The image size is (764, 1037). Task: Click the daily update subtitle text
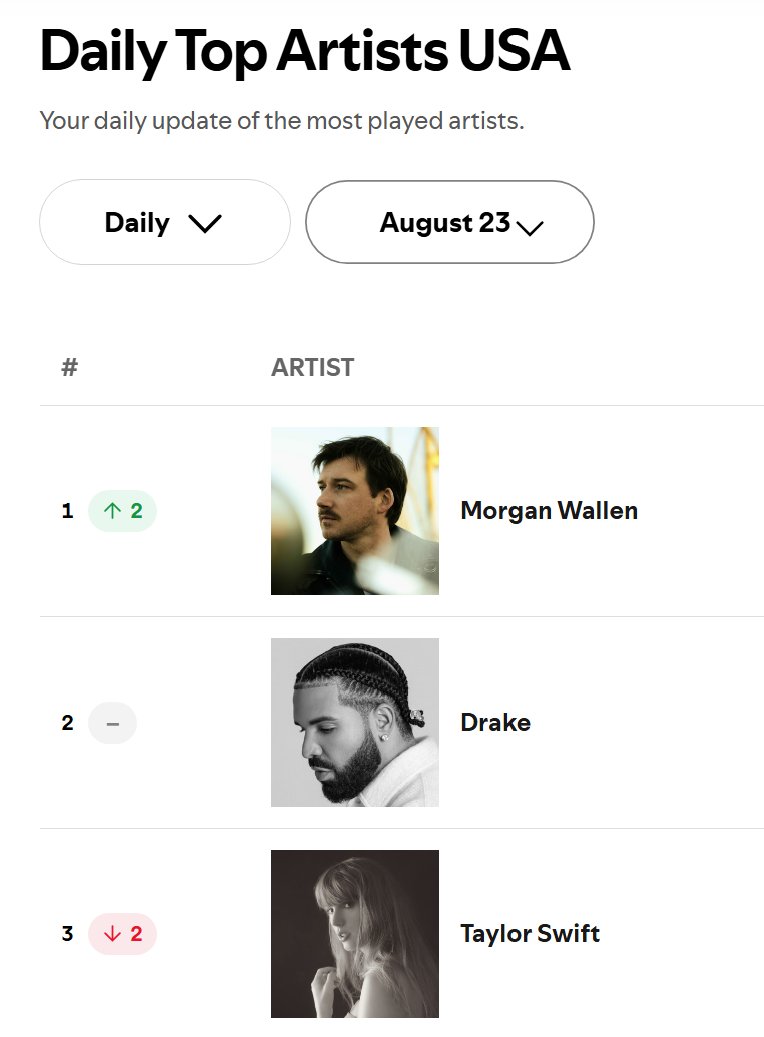[282, 122]
